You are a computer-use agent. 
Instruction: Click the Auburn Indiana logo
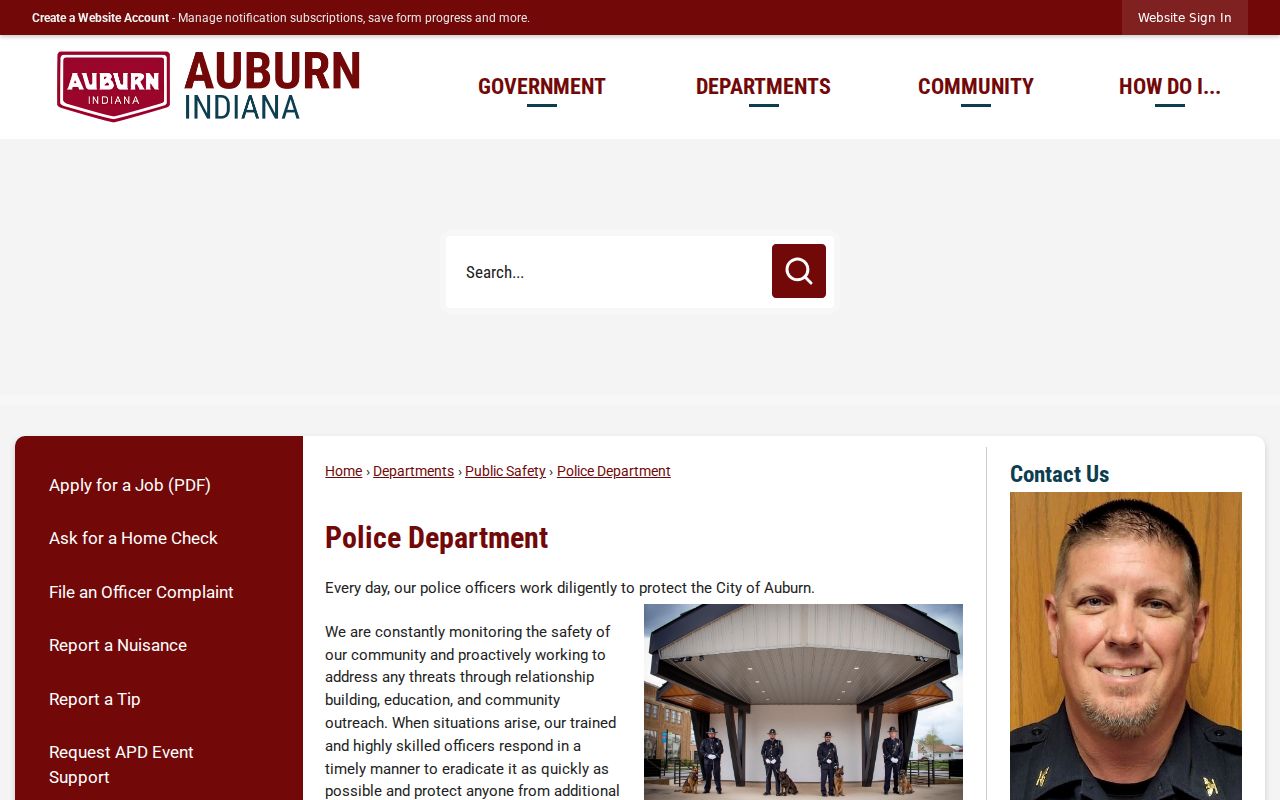pos(208,86)
